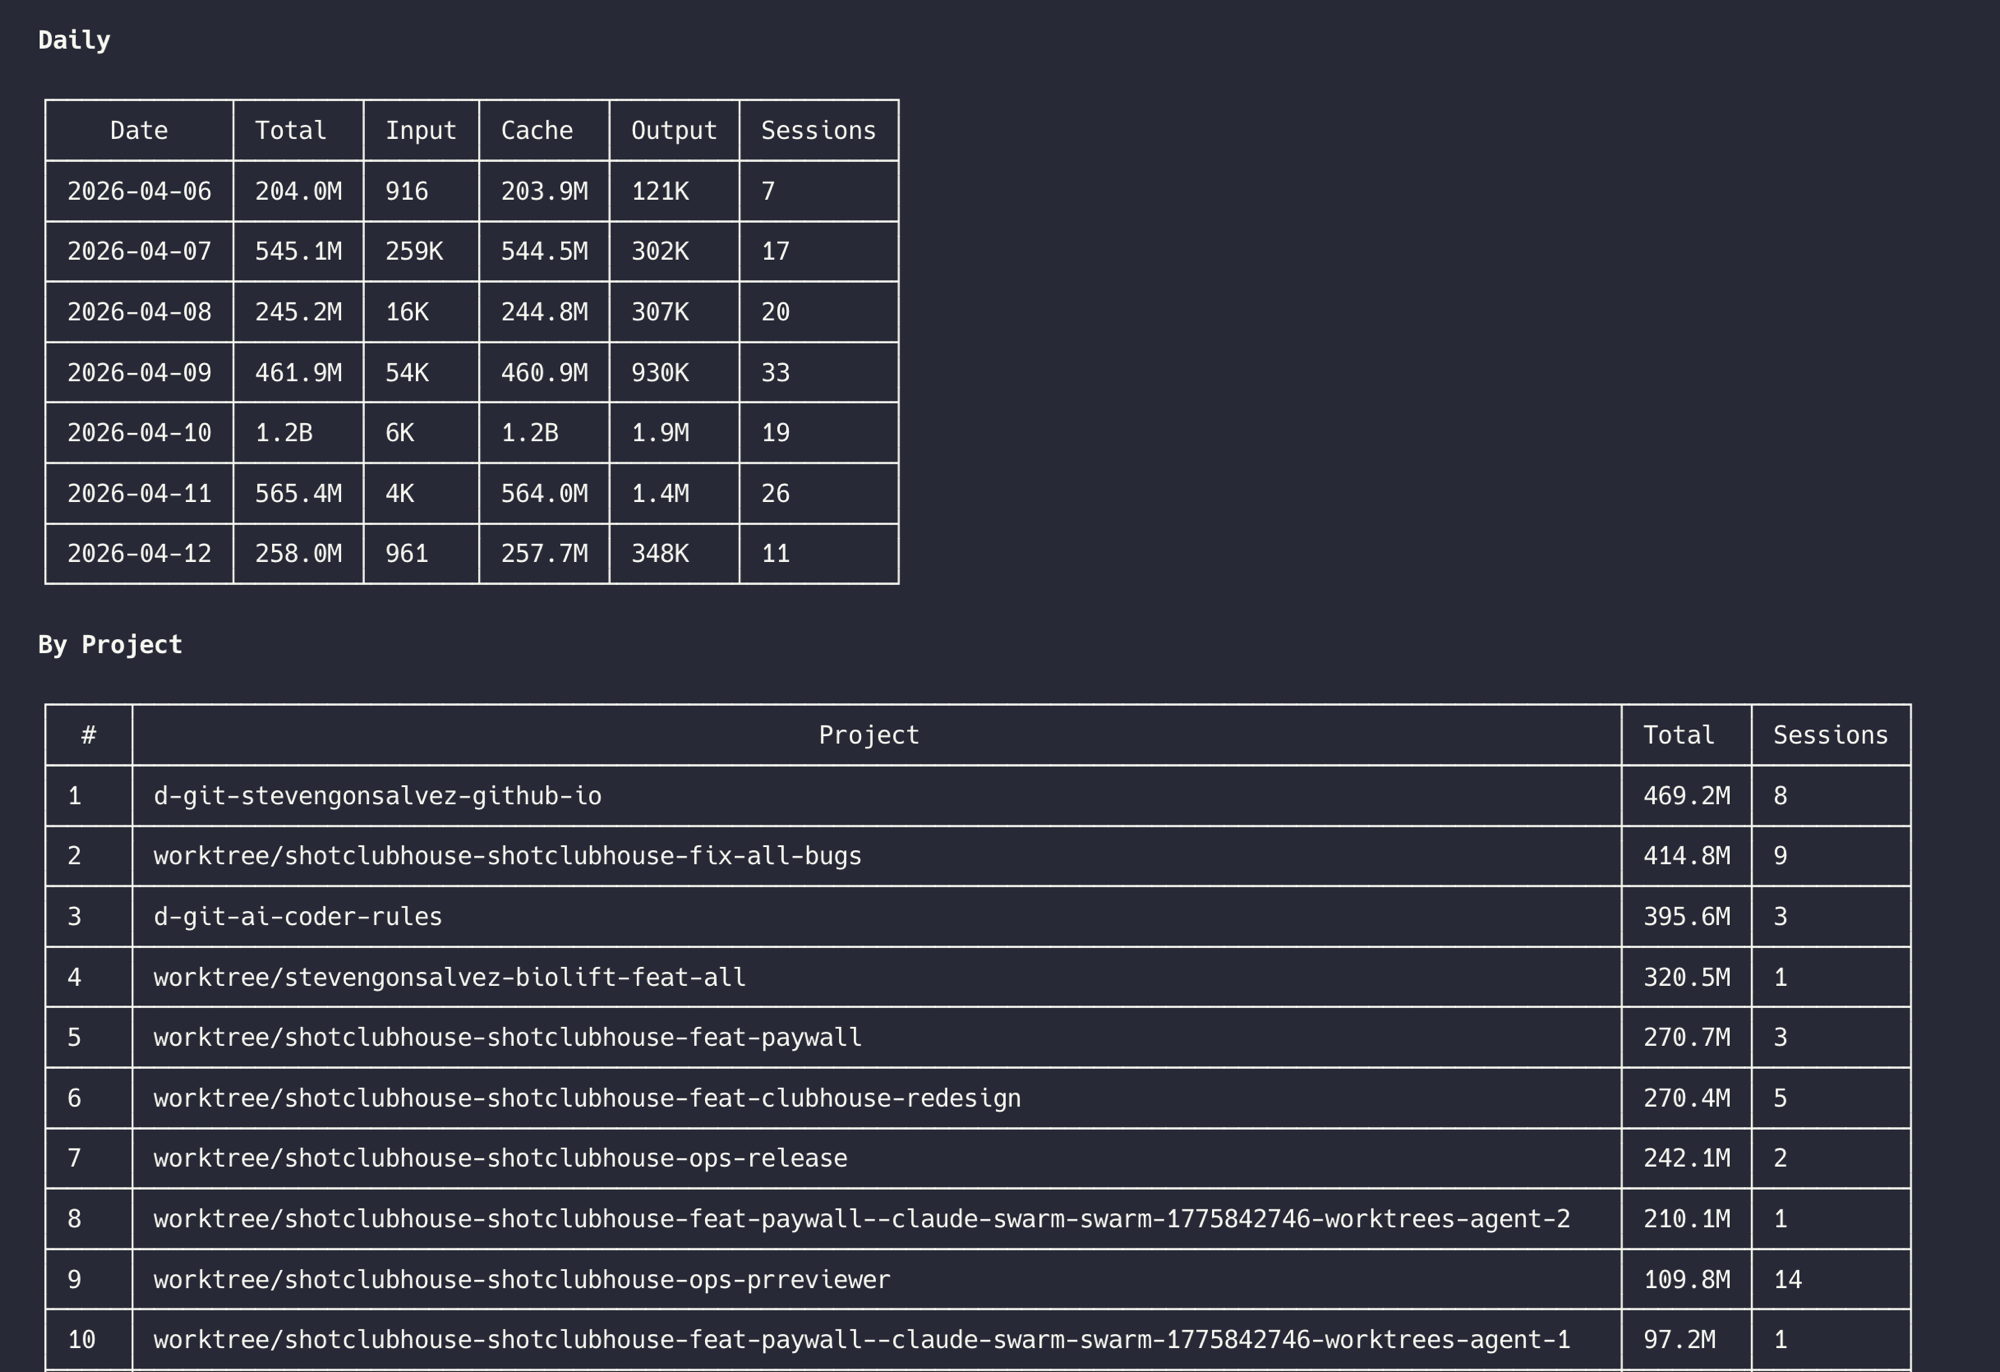The image size is (2000, 1372).
Task: Click the Daily section heading
Action: click(73, 40)
